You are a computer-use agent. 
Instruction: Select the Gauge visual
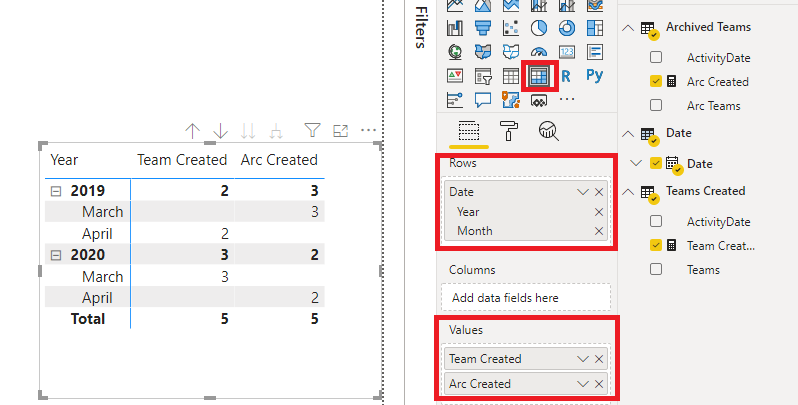coord(539,51)
